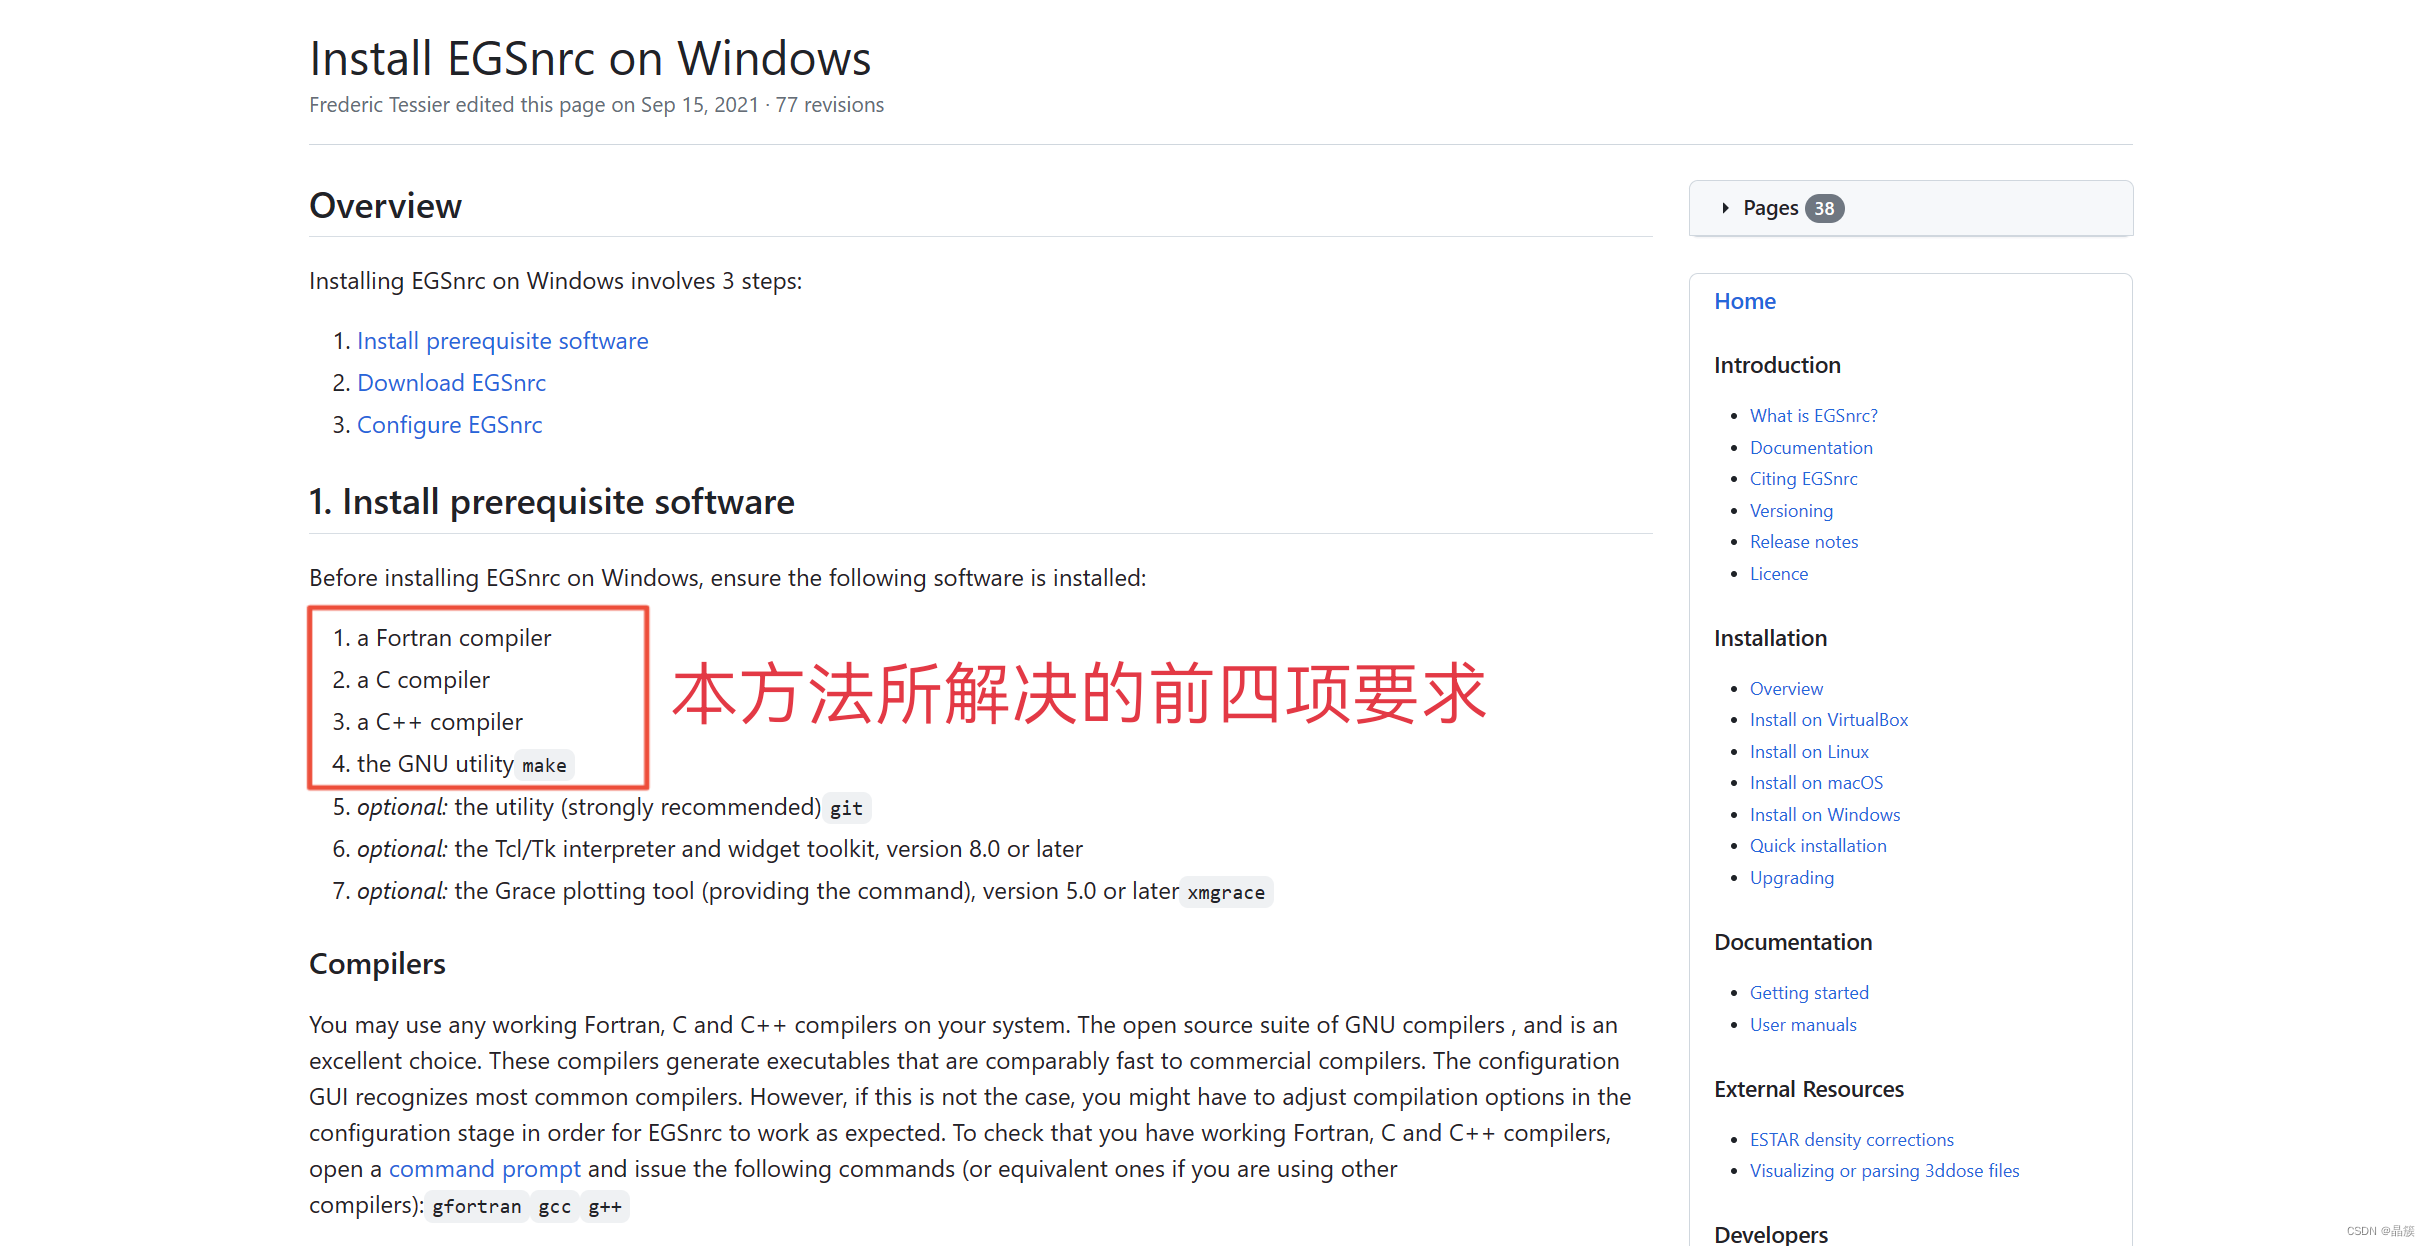Image resolution: width=2430 pixels, height=1246 pixels.
Task: Open "Visualizing or parsing 3ddose files"
Action: [1884, 1171]
